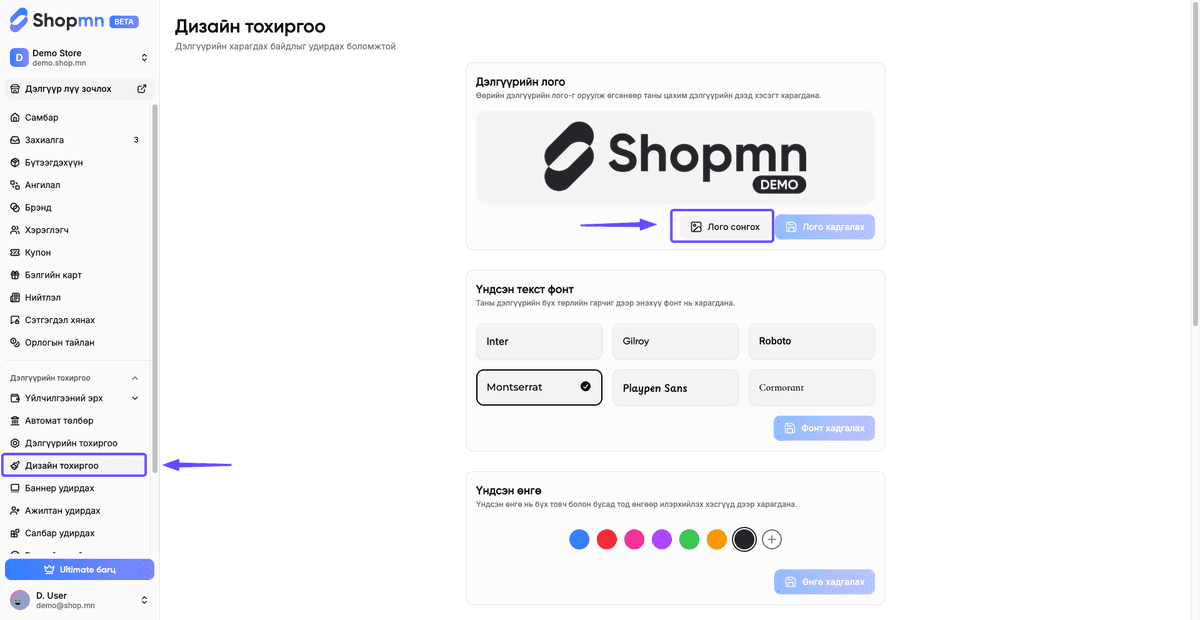Click the Самбар home icon in sidebar

coord(15,117)
